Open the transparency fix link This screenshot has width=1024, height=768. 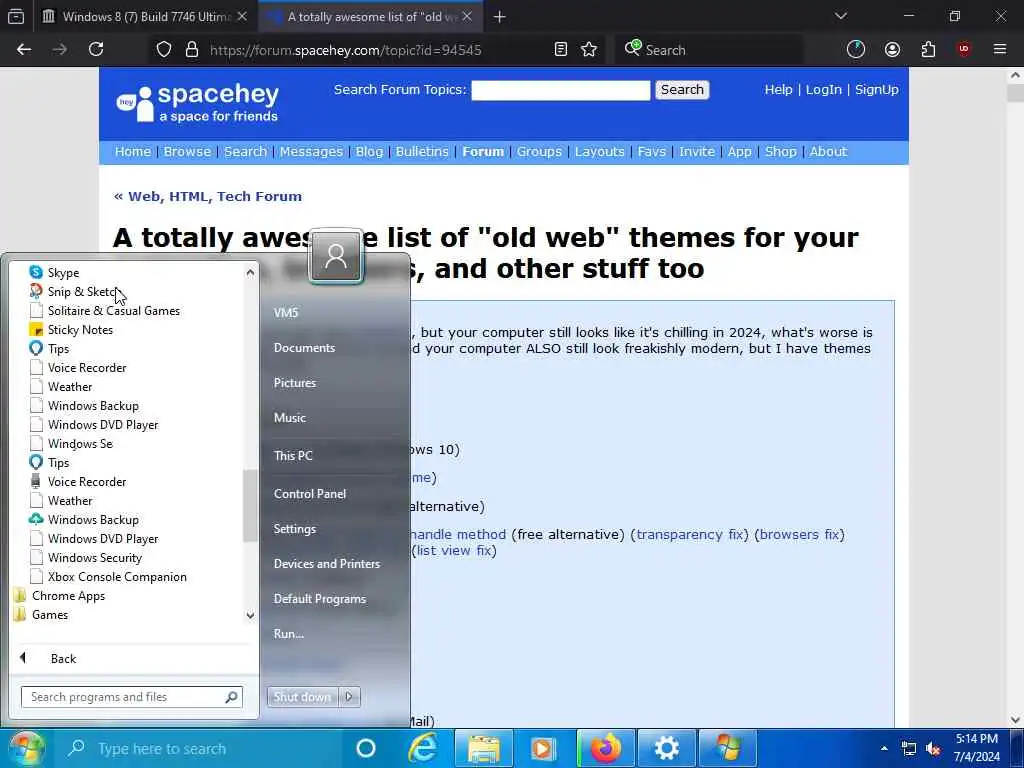(x=690, y=534)
